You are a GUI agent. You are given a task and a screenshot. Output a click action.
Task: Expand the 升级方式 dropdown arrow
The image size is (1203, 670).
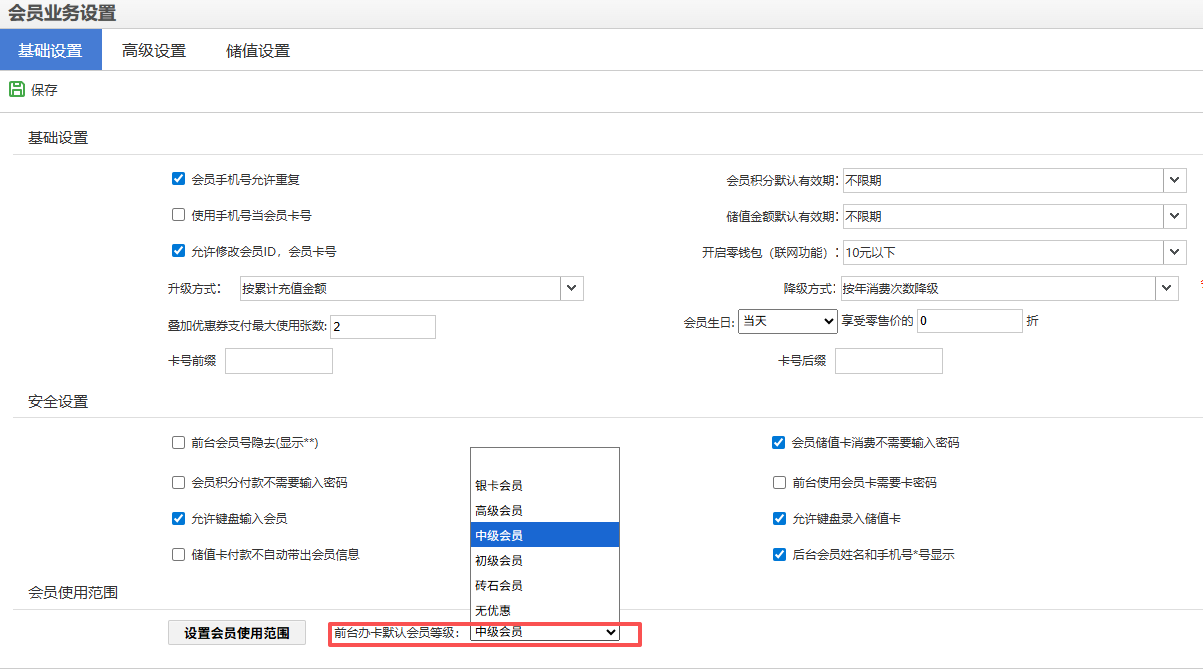pos(571,288)
